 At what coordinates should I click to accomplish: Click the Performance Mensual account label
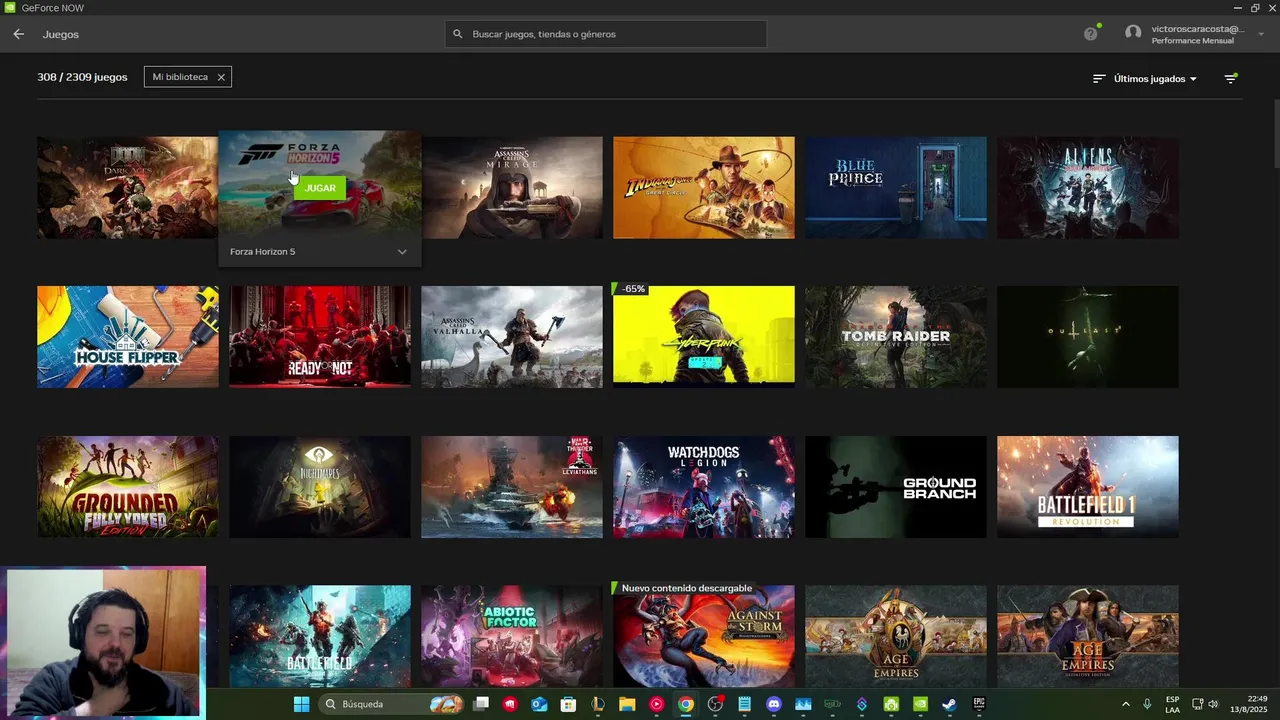[x=1192, y=41]
